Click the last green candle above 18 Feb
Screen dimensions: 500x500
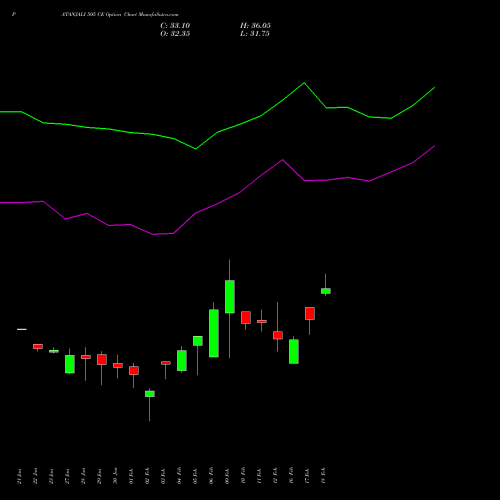click(326, 291)
